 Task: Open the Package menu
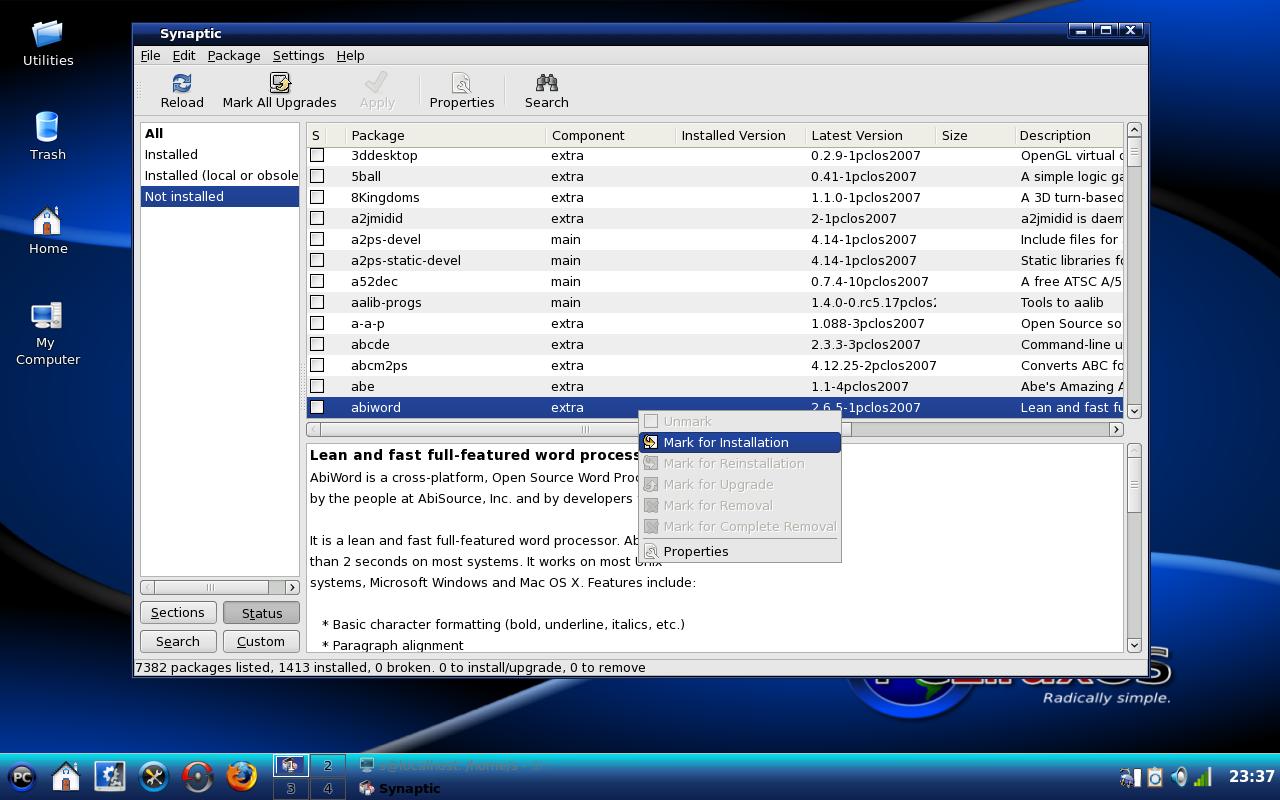pyautogui.click(x=234, y=55)
